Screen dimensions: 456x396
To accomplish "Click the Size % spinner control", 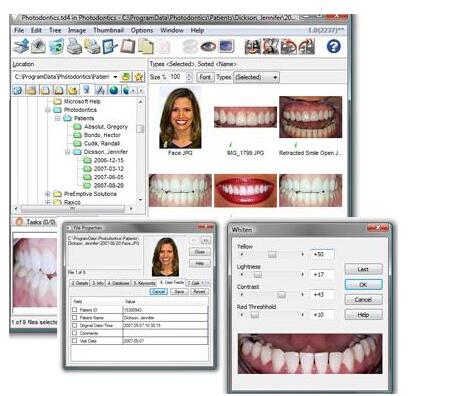I will pos(189,77).
